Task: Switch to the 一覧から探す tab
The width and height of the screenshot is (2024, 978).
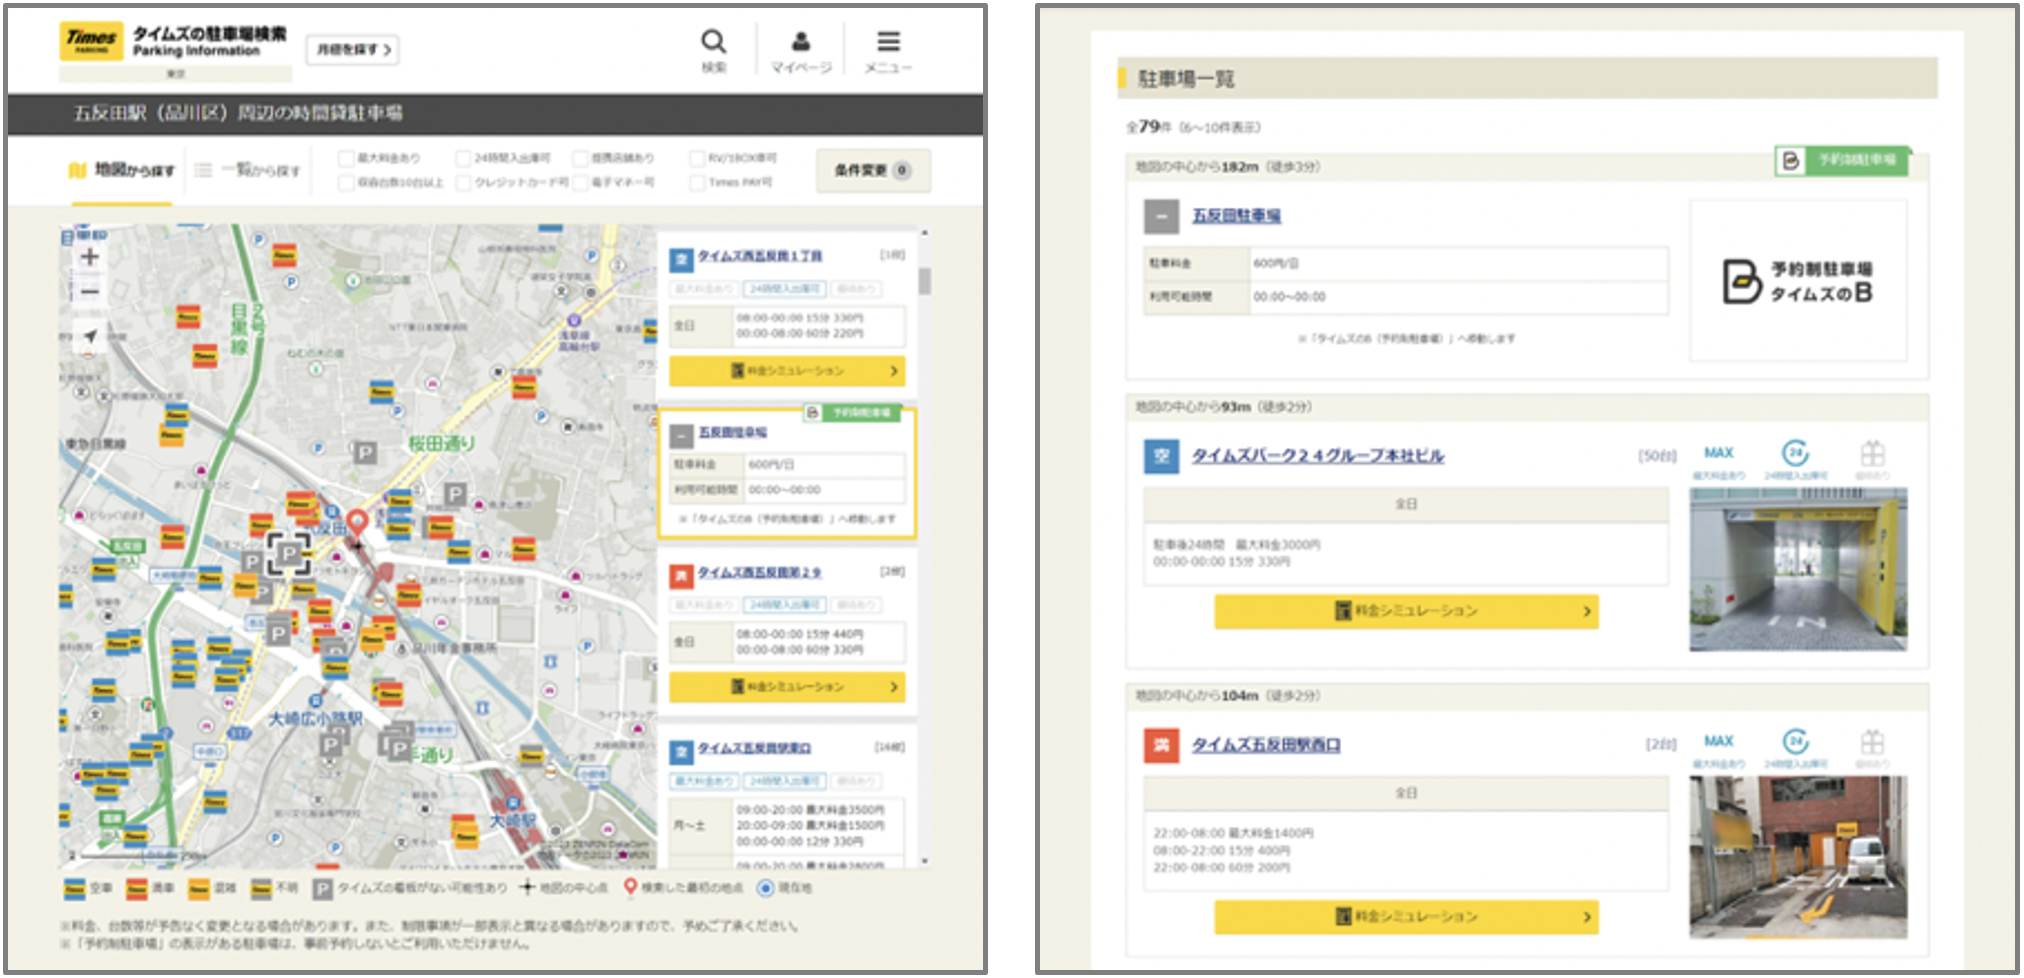Action: click(248, 171)
